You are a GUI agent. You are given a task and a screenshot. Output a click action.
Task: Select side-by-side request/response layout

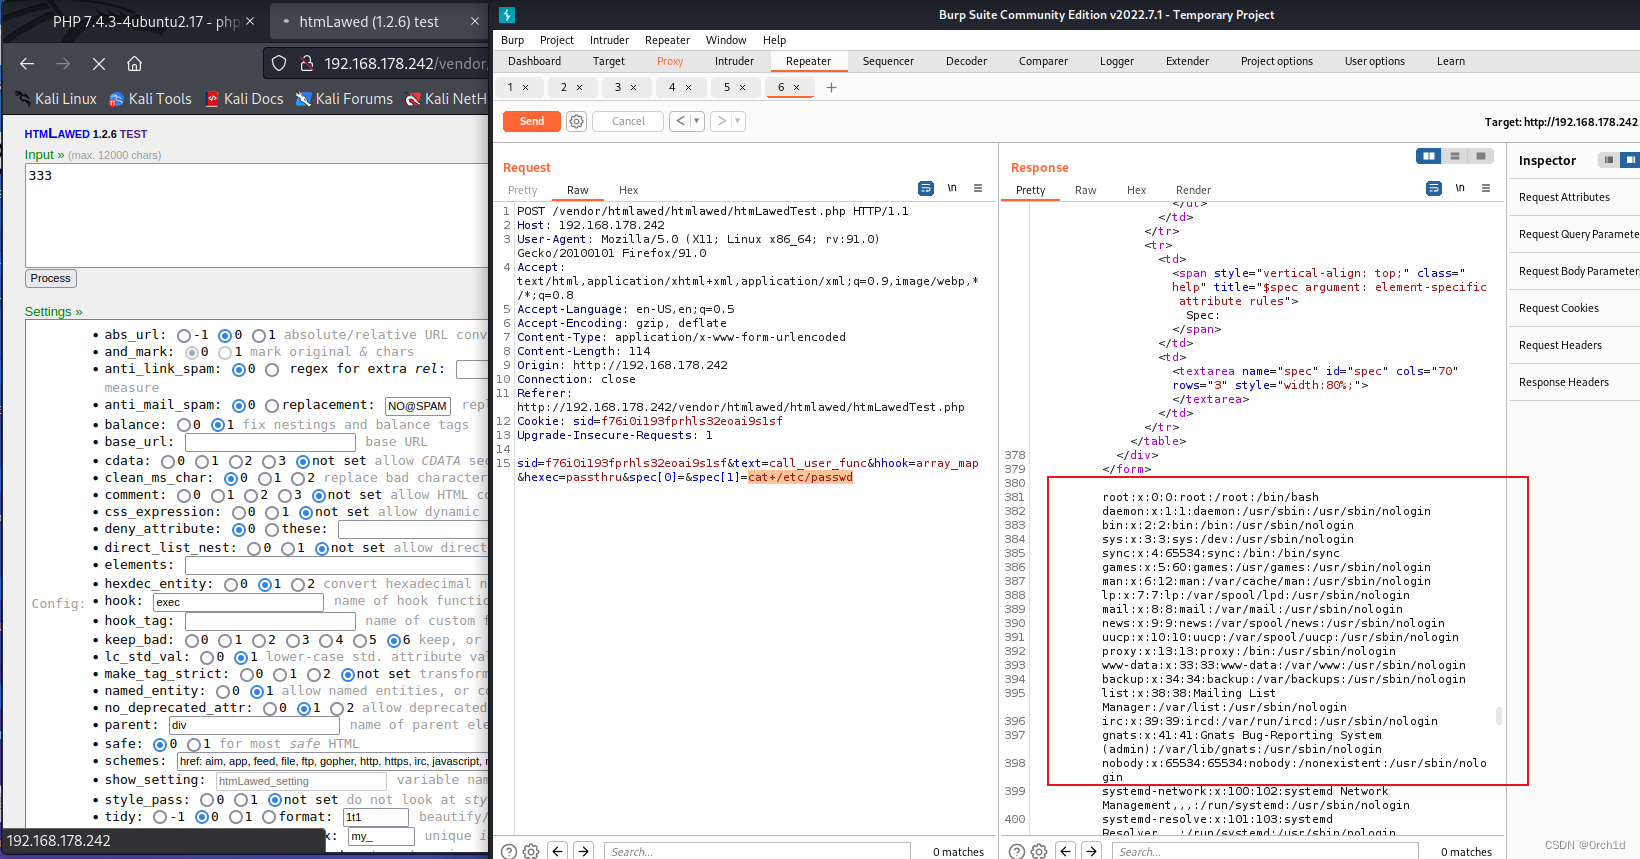(1429, 156)
